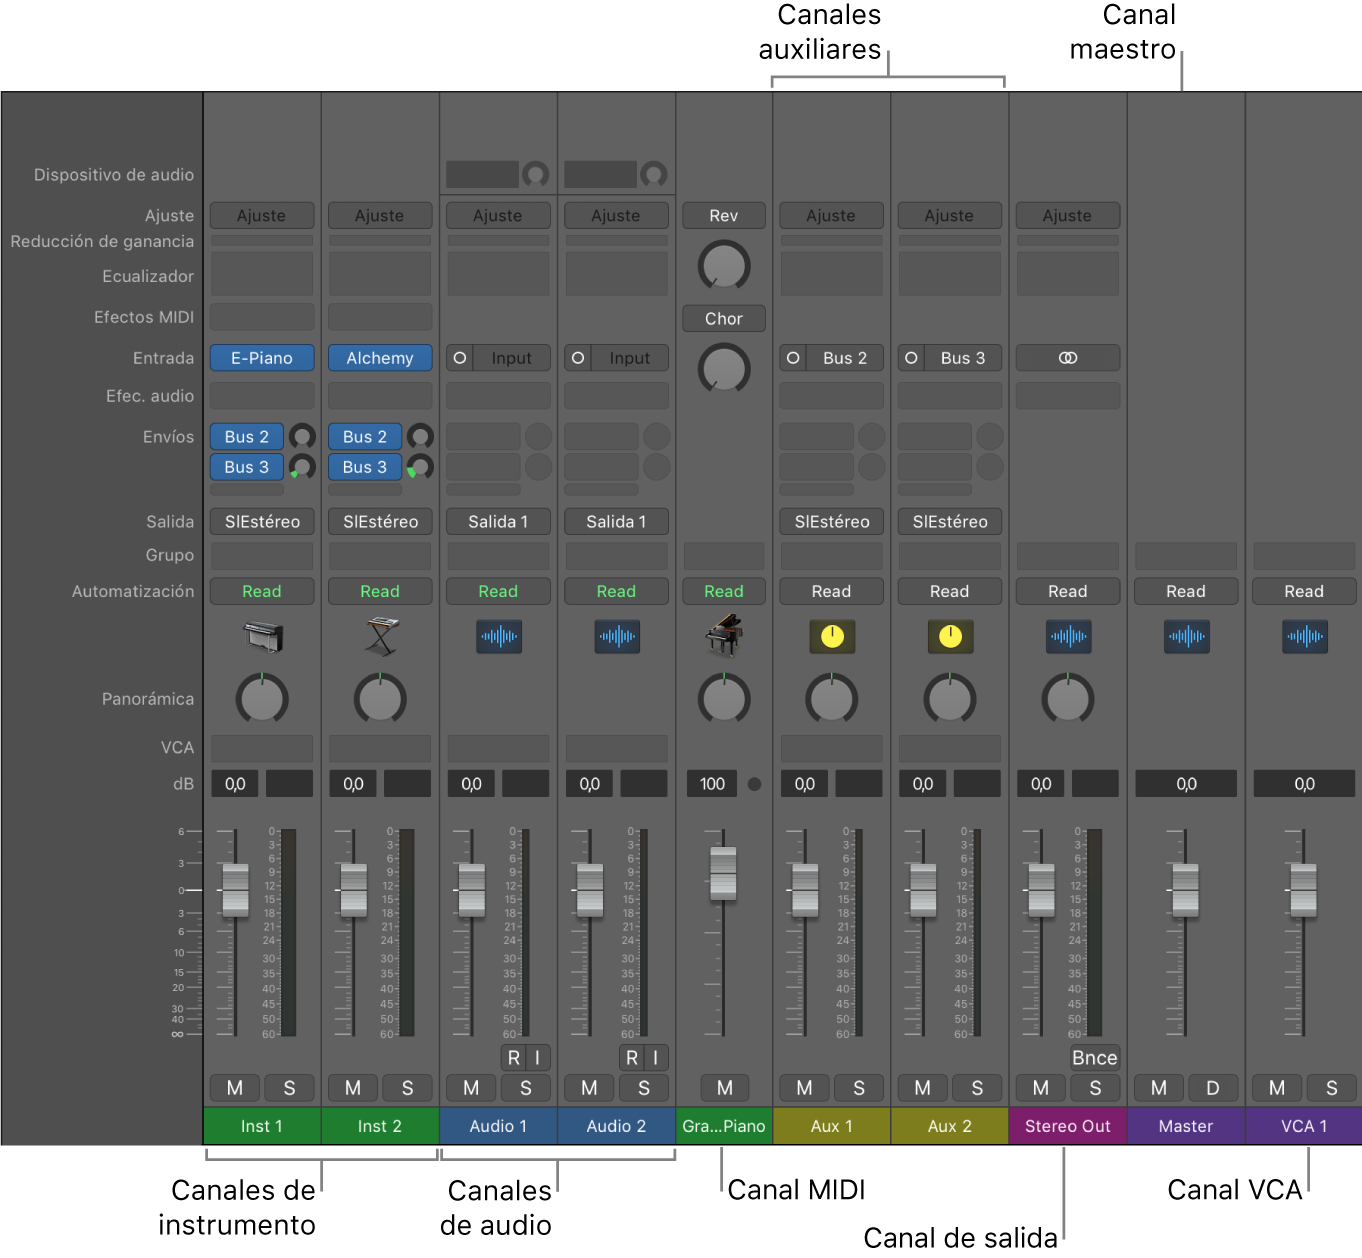Solo the Inst 2 channel strip
This screenshot has height=1258, width=1362.
407,1088
